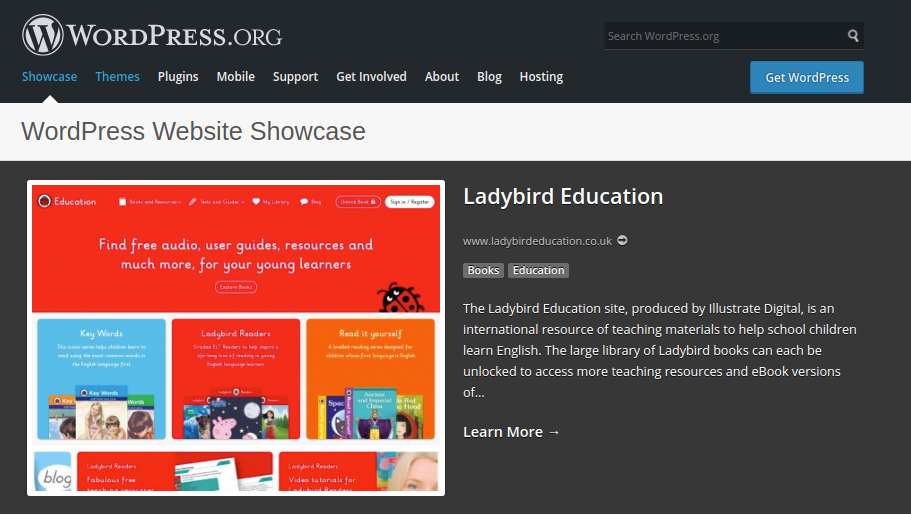The image size is (911, 515).
Task: Open the Support page
Action: [295, 77]
